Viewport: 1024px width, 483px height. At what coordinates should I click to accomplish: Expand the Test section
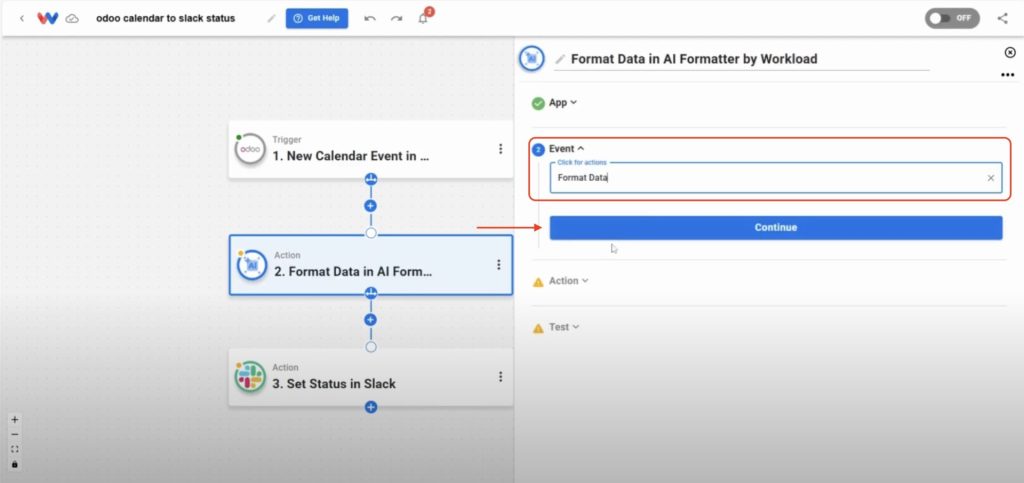click(564, 327)
